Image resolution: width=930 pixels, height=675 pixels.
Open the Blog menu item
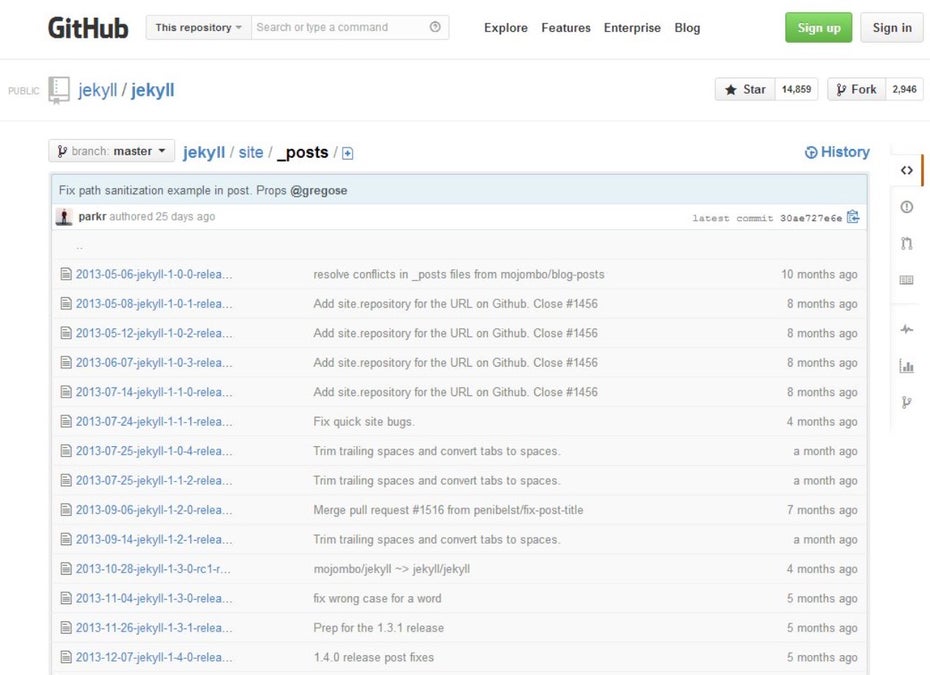point(687,28)
